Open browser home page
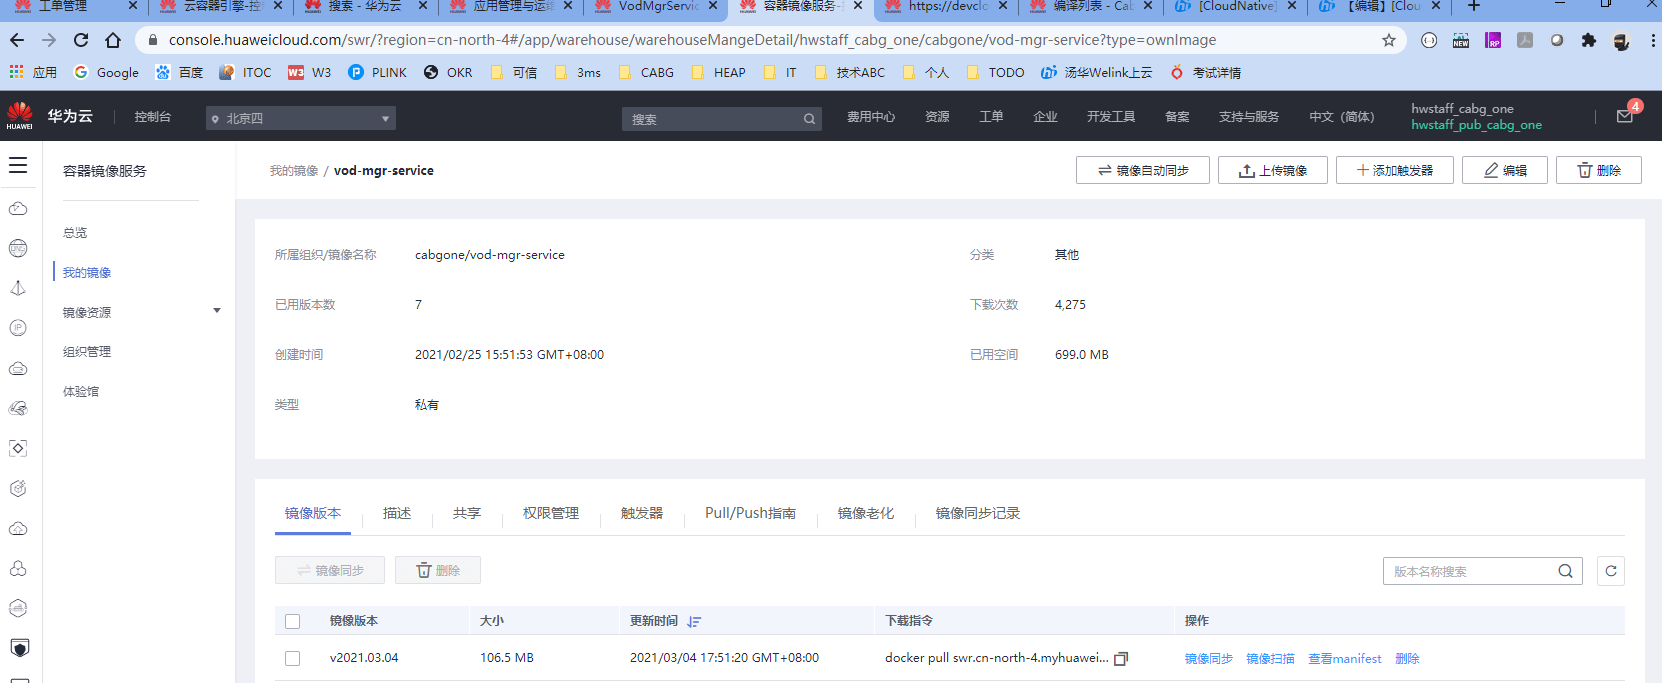 (x=113, y=40)
